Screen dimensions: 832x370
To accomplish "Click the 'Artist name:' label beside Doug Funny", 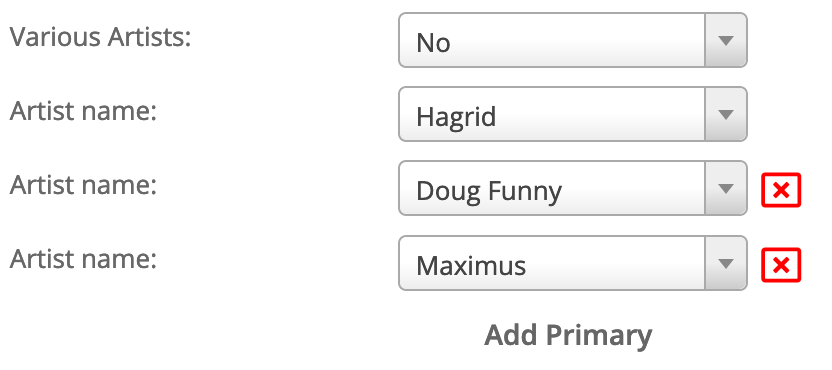I will click(x=83, y=185).
